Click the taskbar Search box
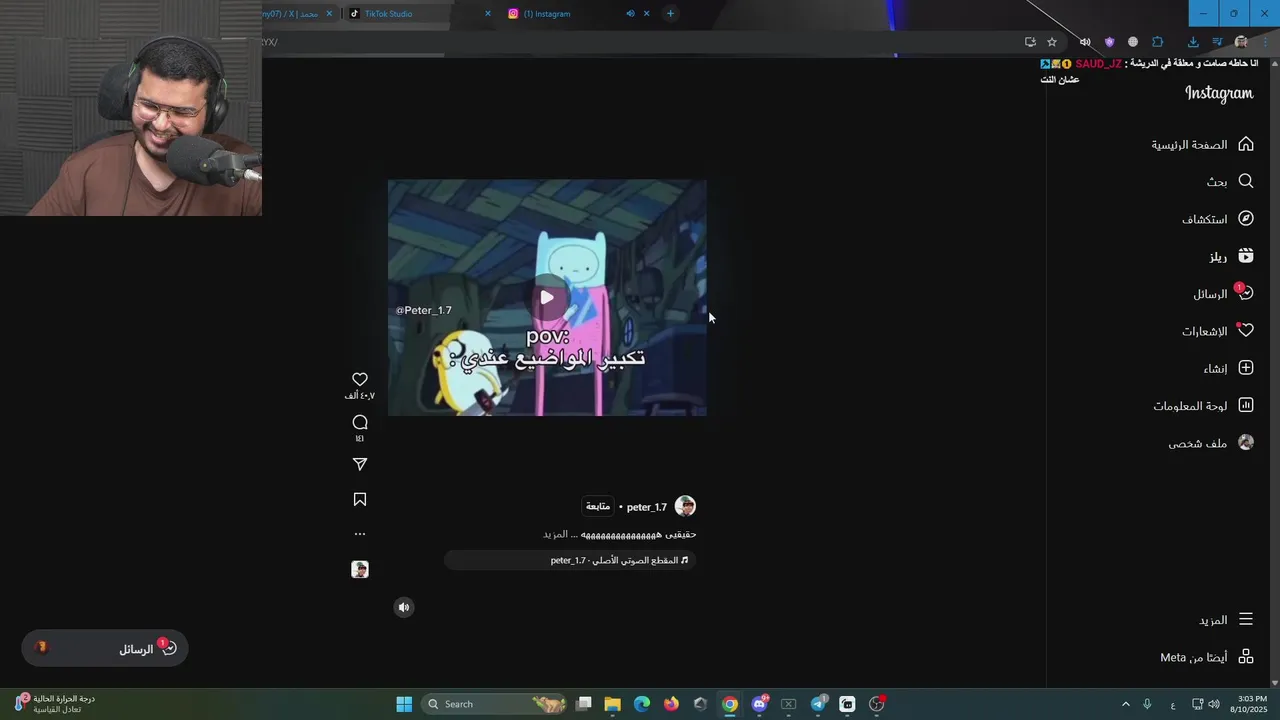Screen dimensions: 1280x720 click(495, 704)
